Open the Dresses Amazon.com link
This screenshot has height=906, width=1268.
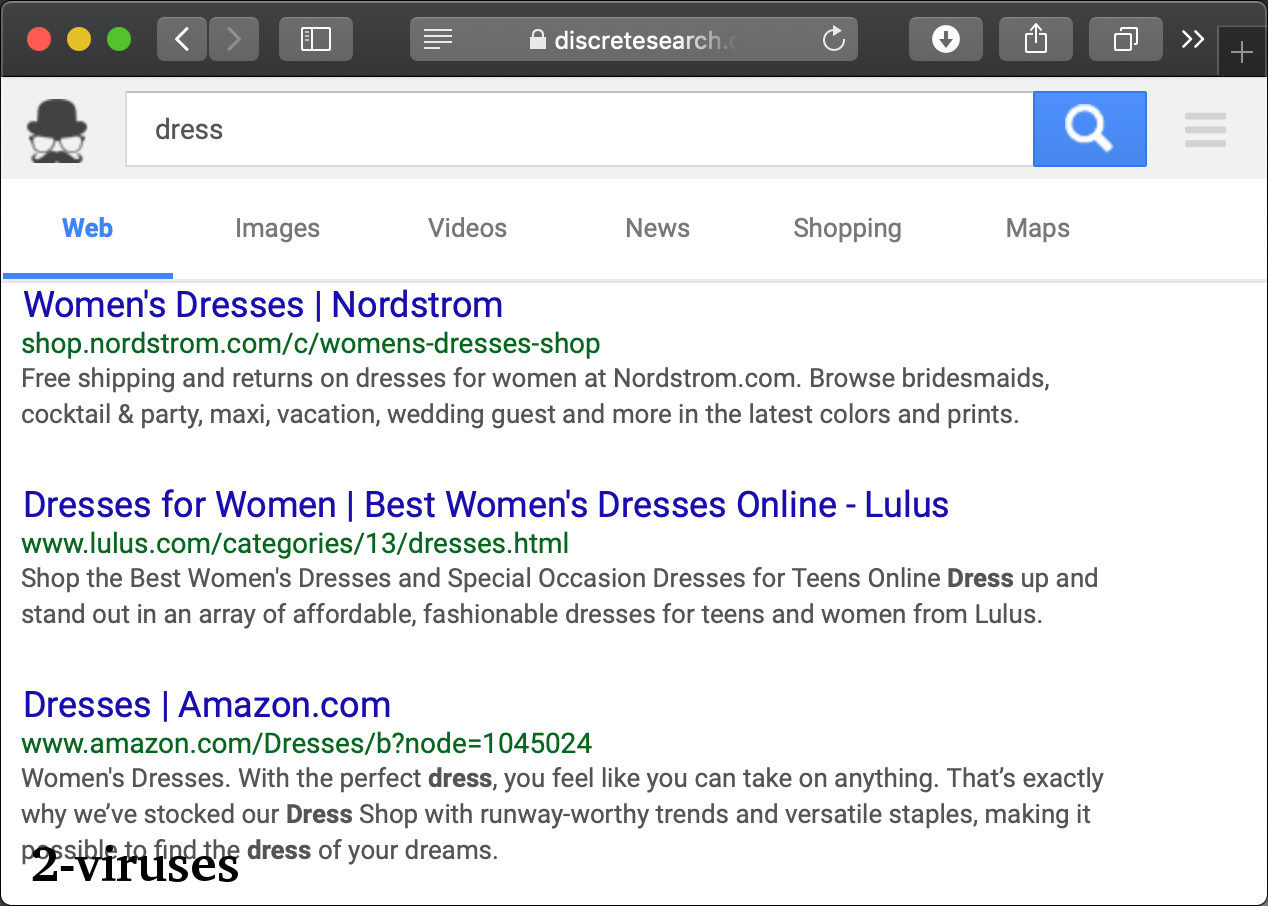[206, 704]
